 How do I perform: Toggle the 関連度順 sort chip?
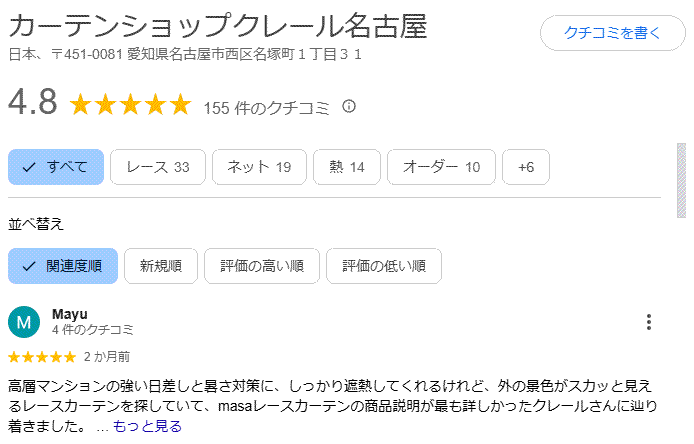click(x=63, y=266)
